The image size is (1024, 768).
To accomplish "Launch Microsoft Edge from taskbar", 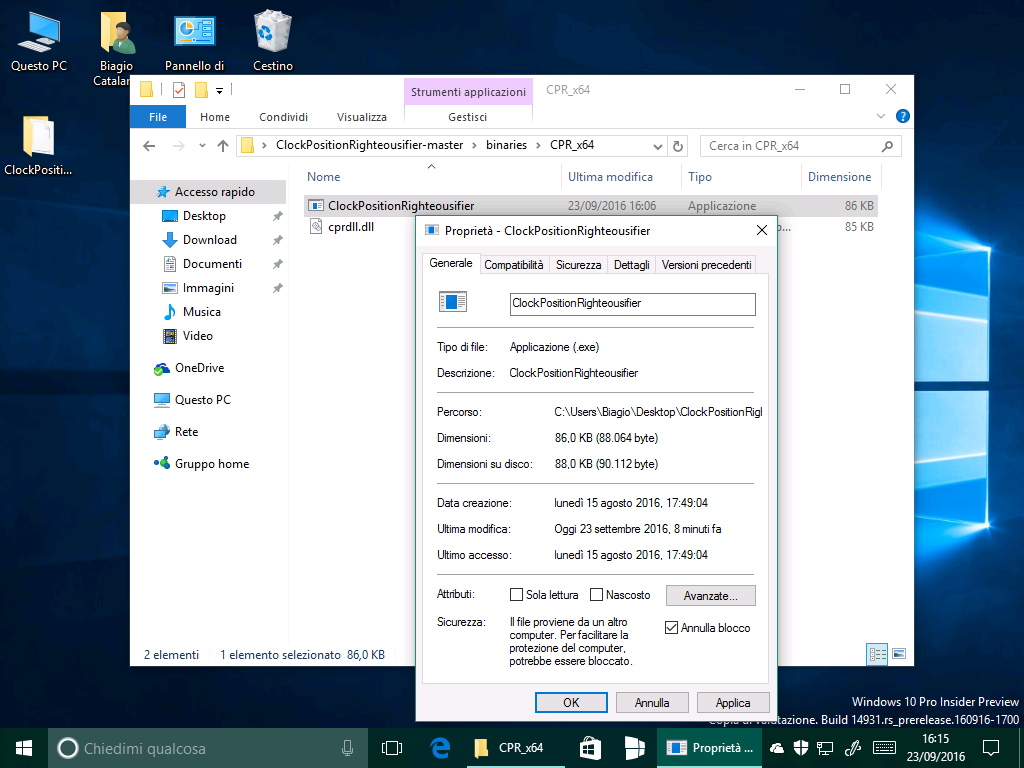I will pos(440,748).
